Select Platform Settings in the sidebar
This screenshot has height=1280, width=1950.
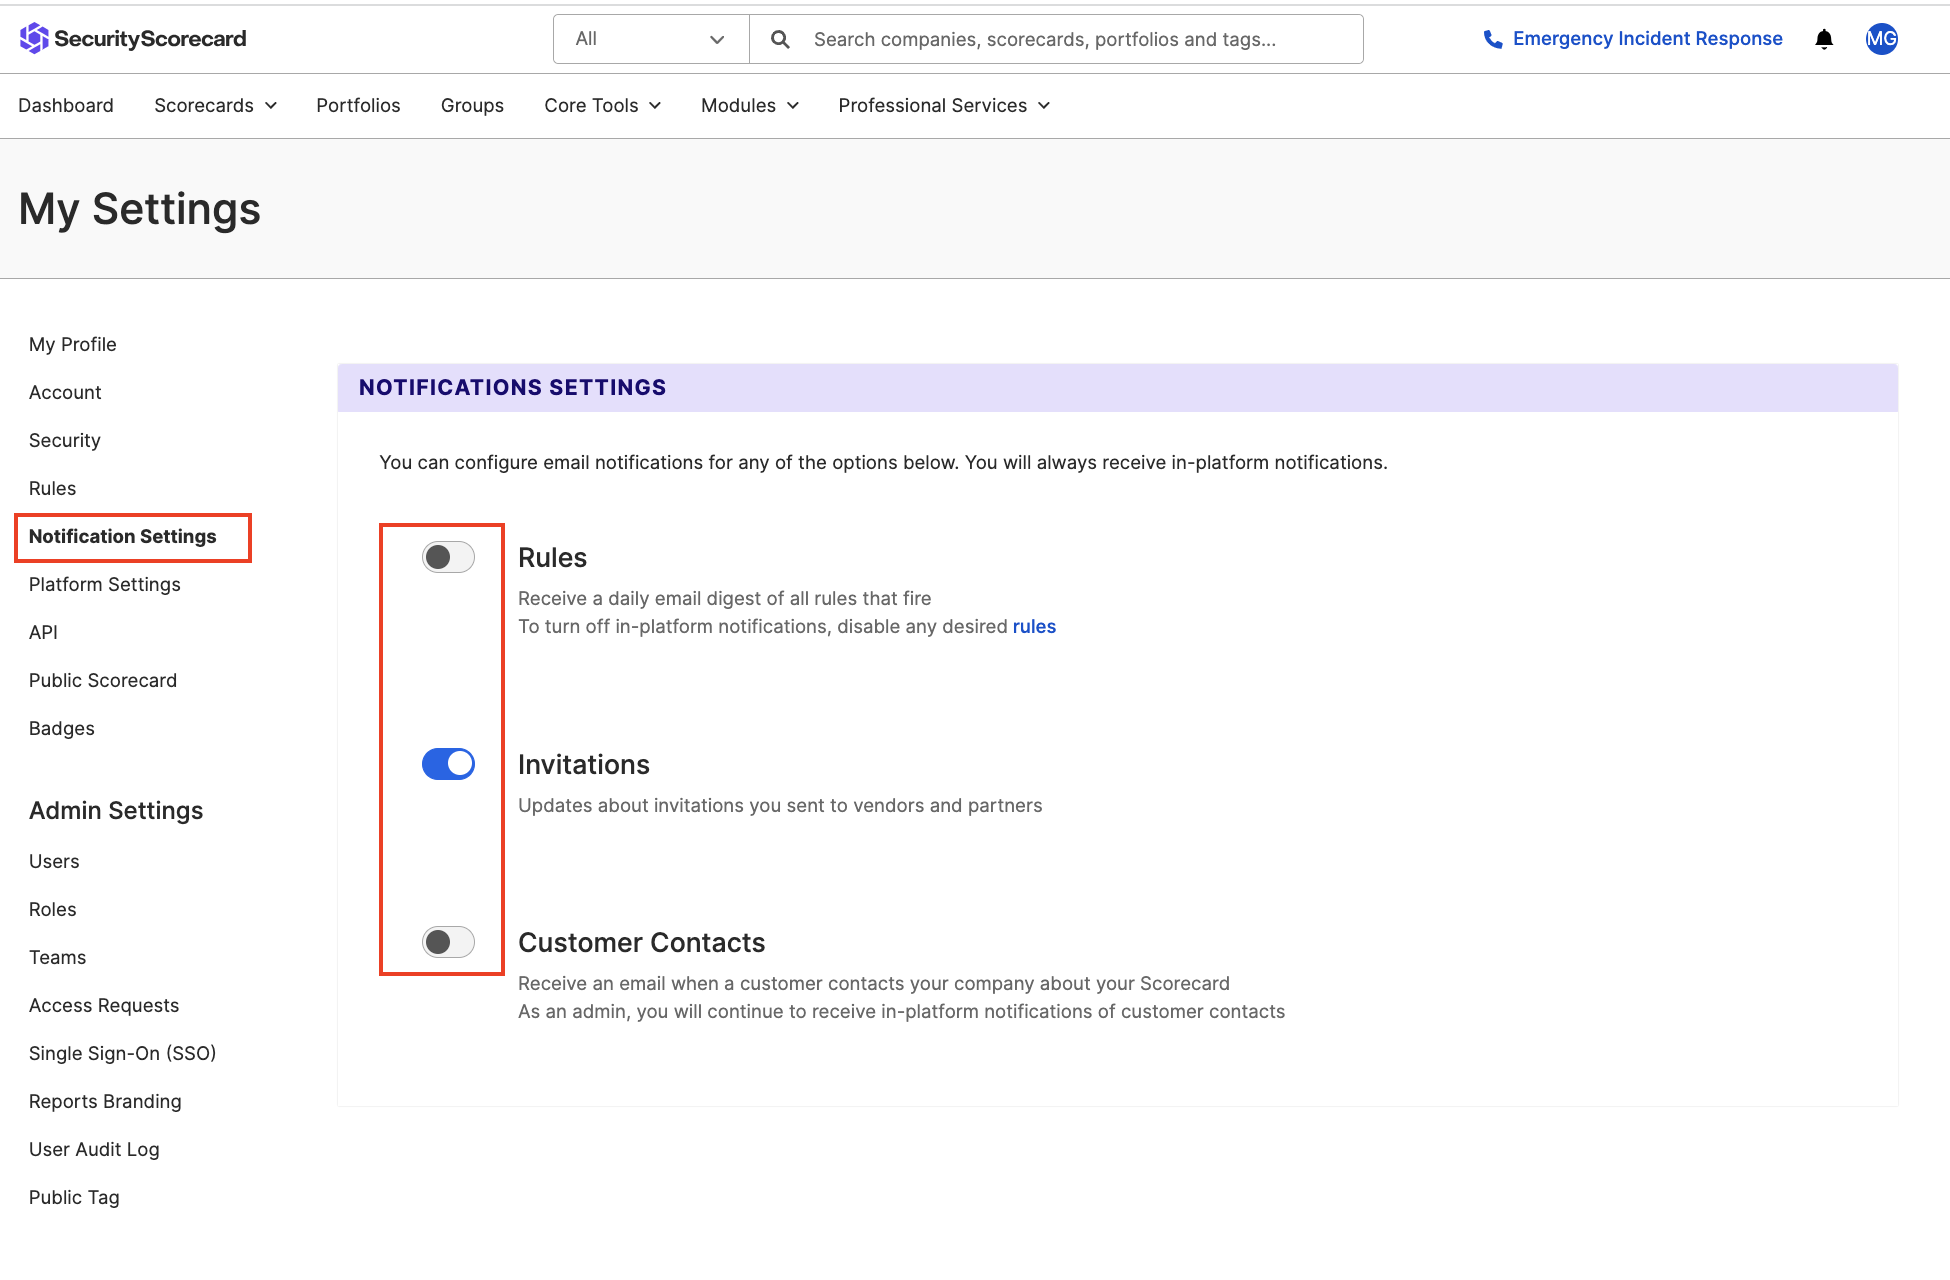(104, 584)
